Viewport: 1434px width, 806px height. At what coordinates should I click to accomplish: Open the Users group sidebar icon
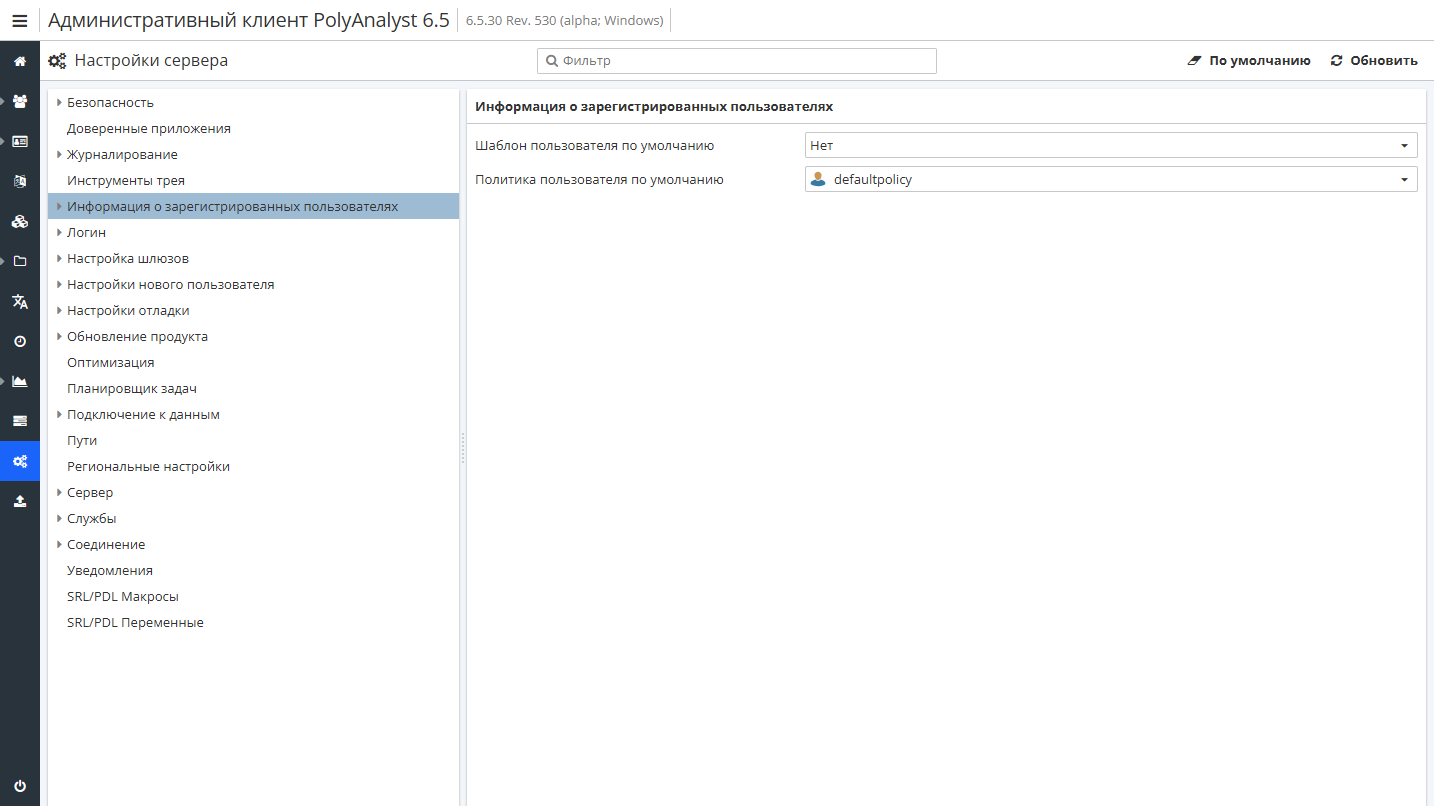20,101
